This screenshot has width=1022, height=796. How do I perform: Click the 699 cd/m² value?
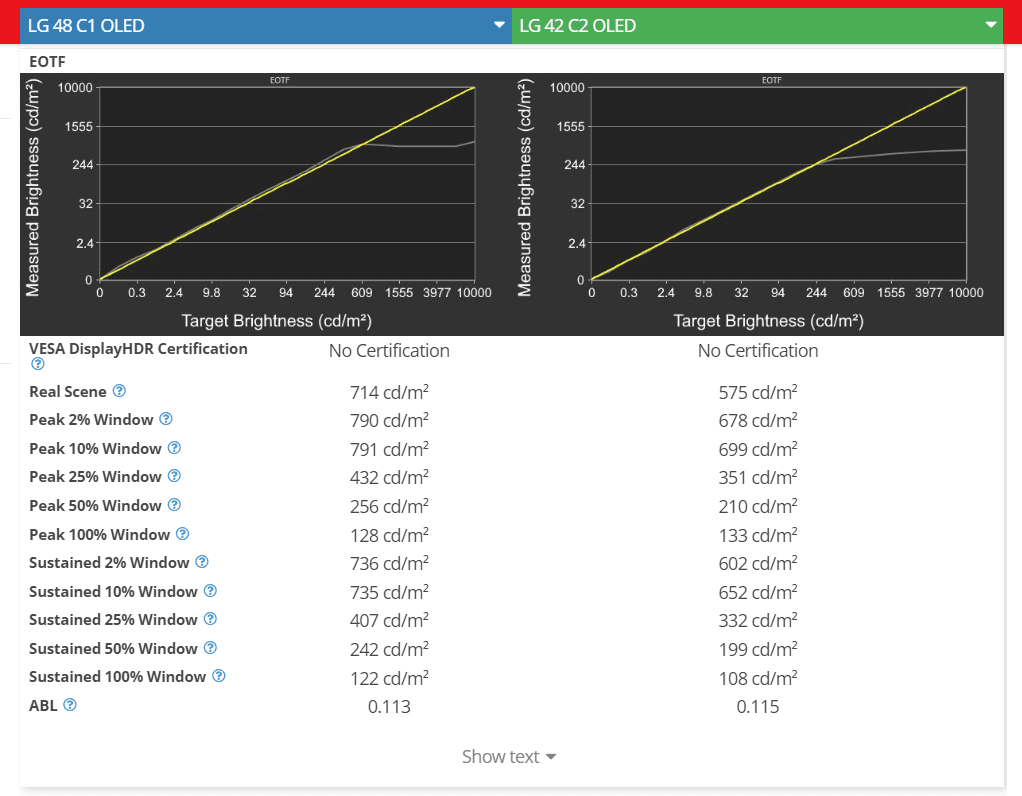coord(758,449)
